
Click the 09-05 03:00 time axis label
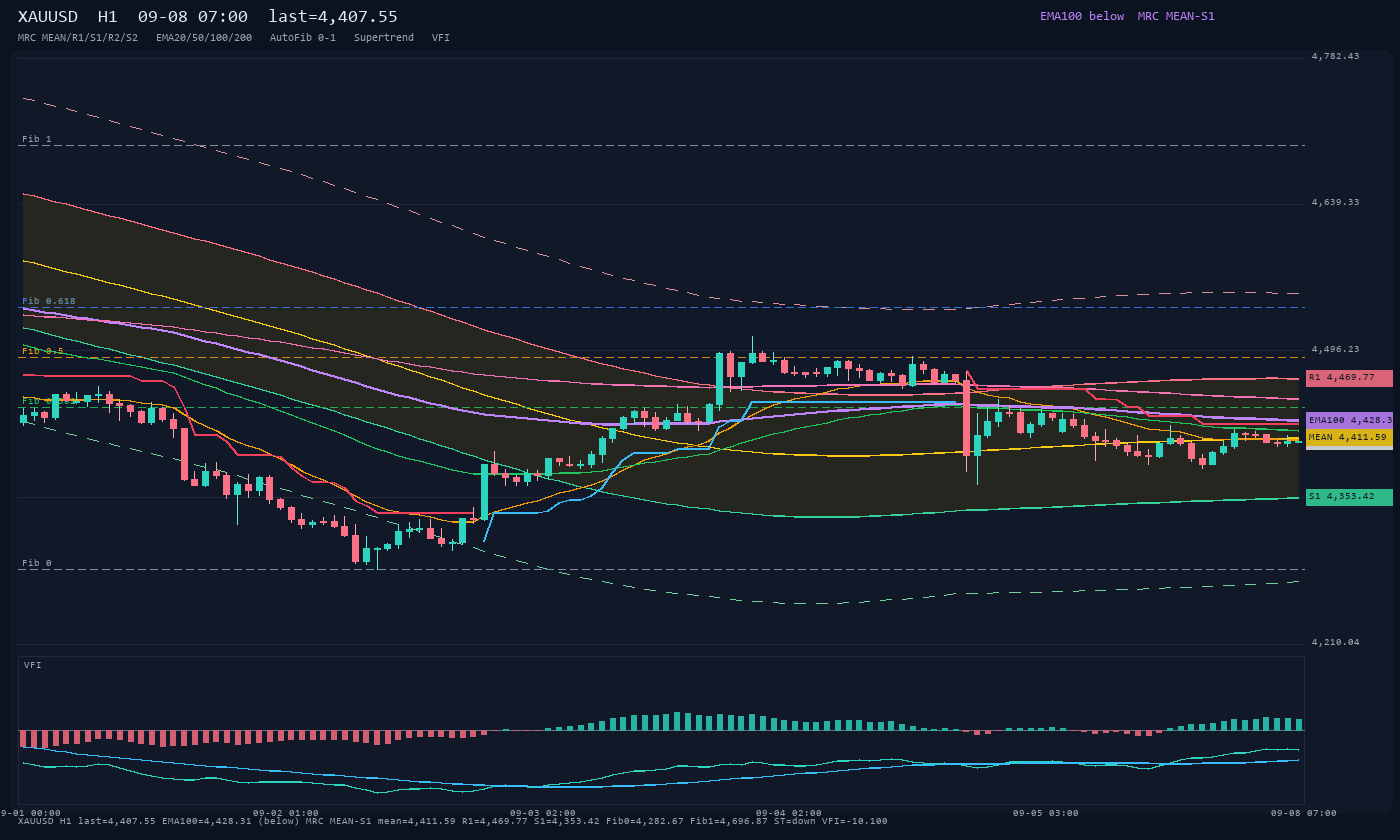tap(1046, 813)
